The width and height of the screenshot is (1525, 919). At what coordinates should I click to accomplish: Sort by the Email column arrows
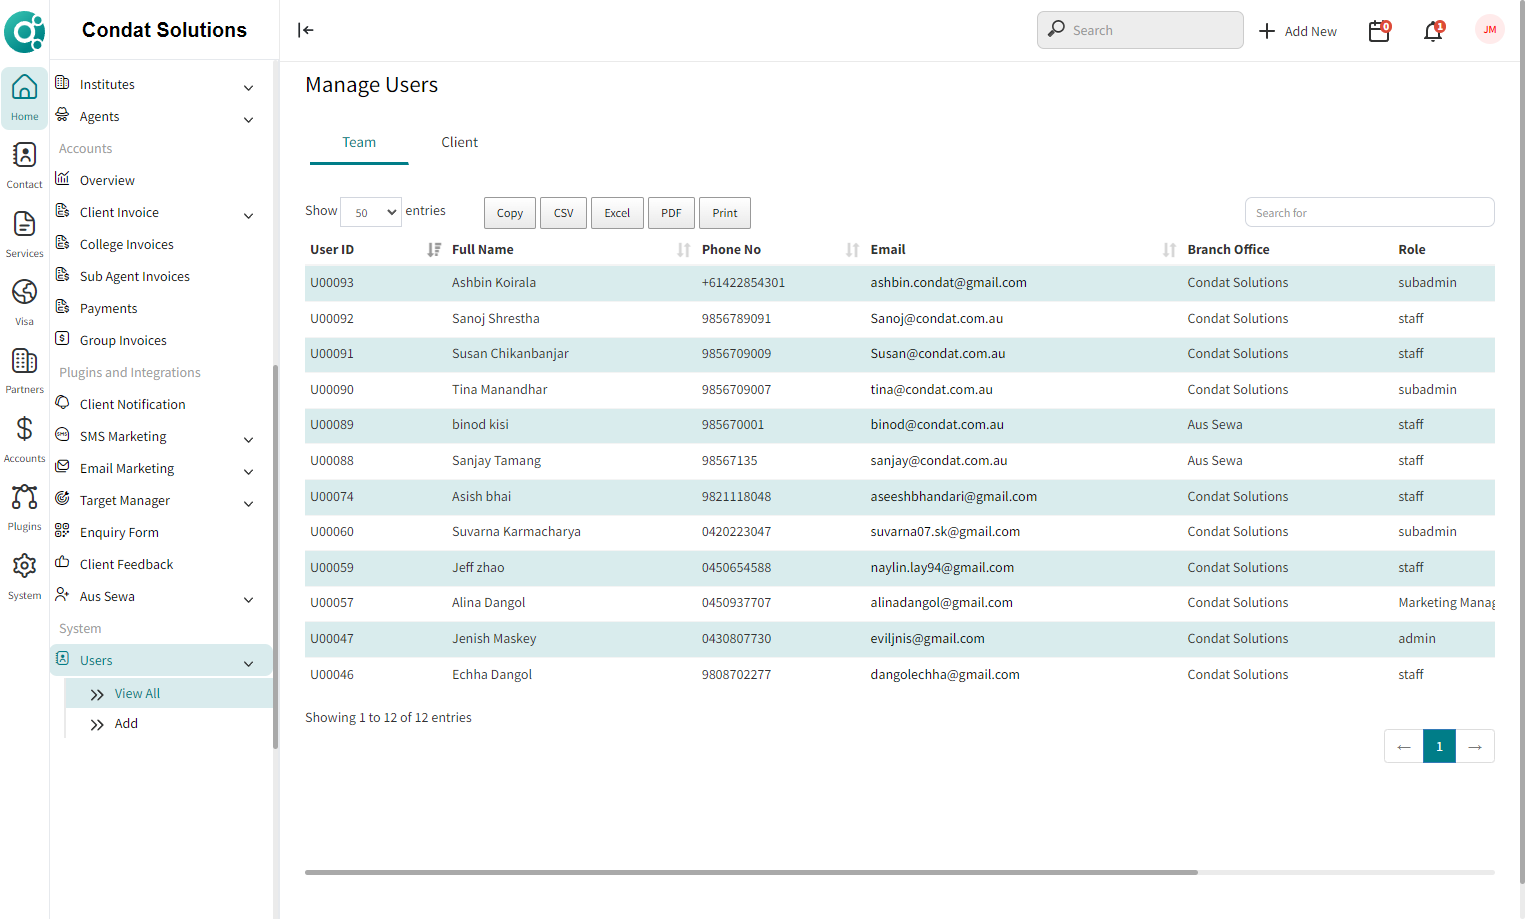1170,250
